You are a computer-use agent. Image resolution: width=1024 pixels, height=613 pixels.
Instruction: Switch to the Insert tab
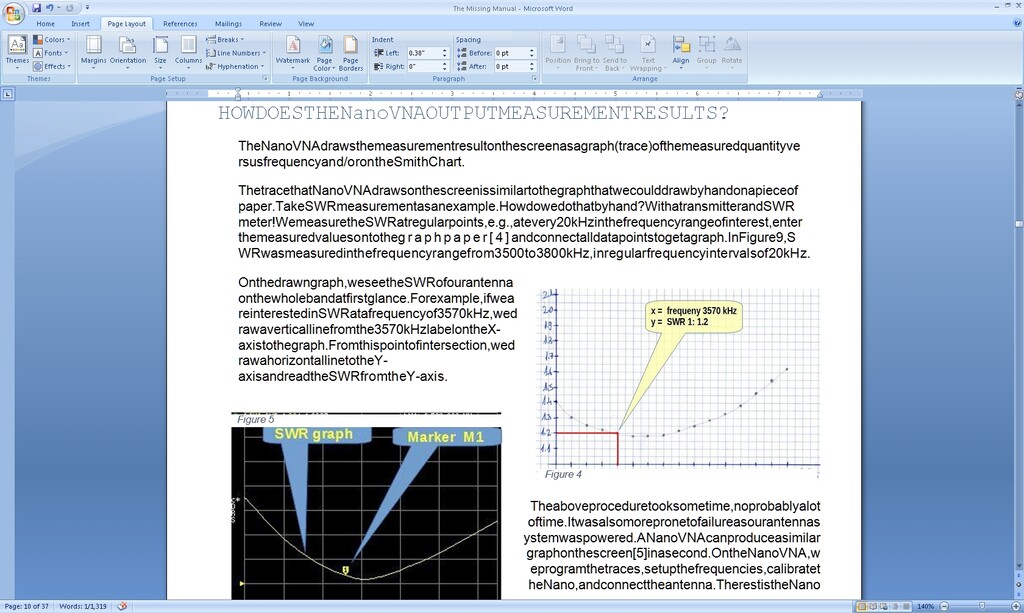click(80, 24)
